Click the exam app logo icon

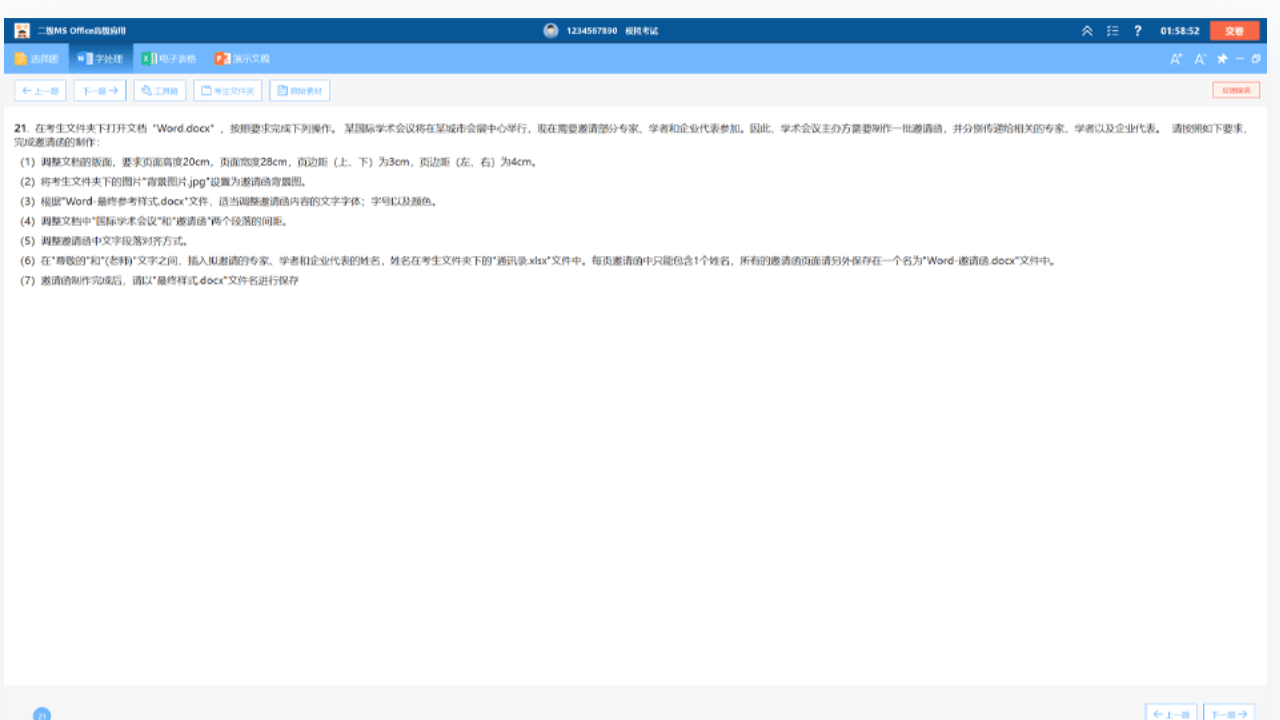tap(22, 31)
